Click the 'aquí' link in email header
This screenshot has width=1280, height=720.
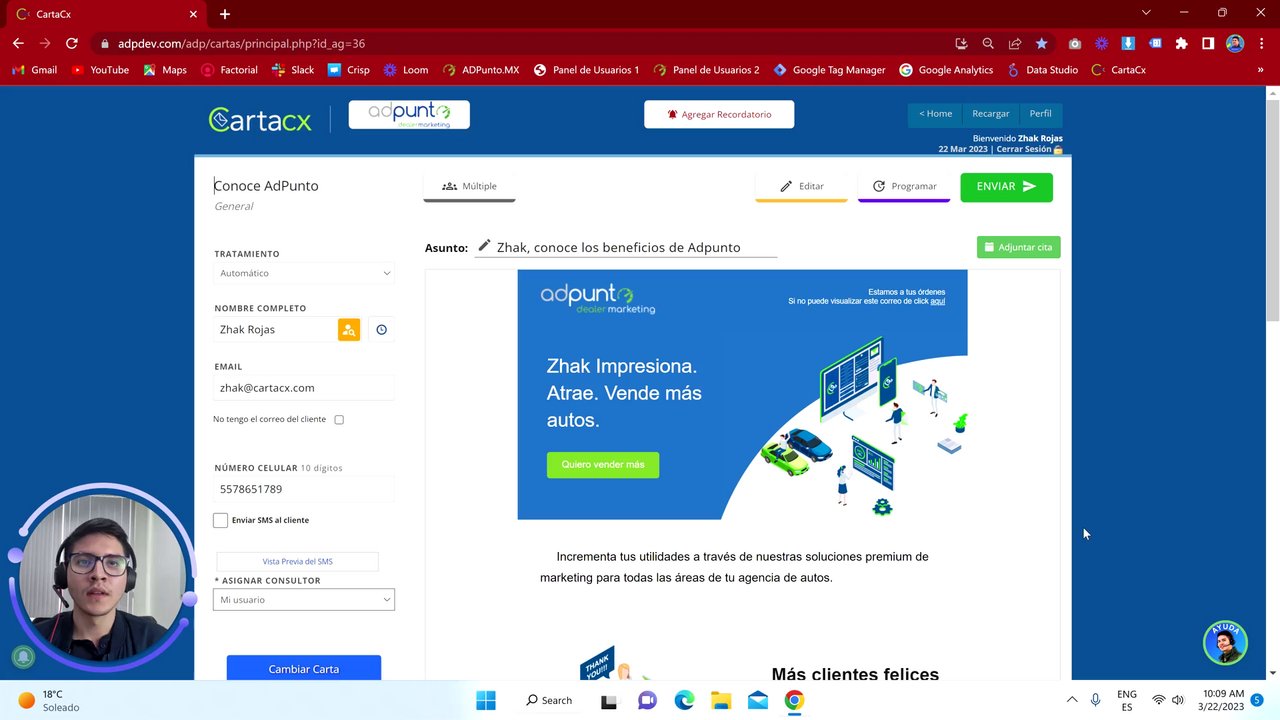938,301
